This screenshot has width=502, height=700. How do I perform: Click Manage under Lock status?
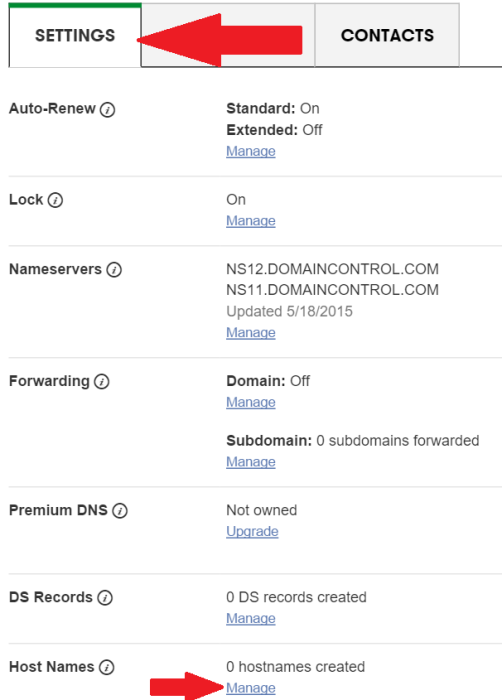tap(251, 221)
